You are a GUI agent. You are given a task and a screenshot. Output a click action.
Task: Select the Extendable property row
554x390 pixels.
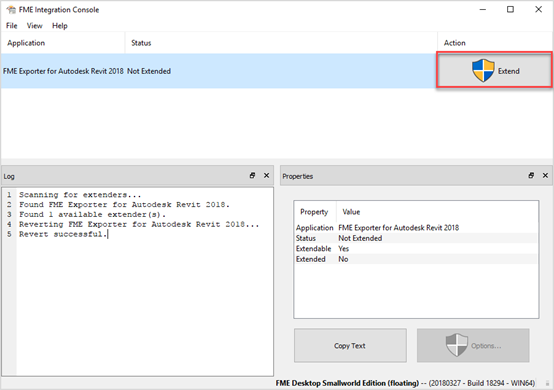coord(416,249)
